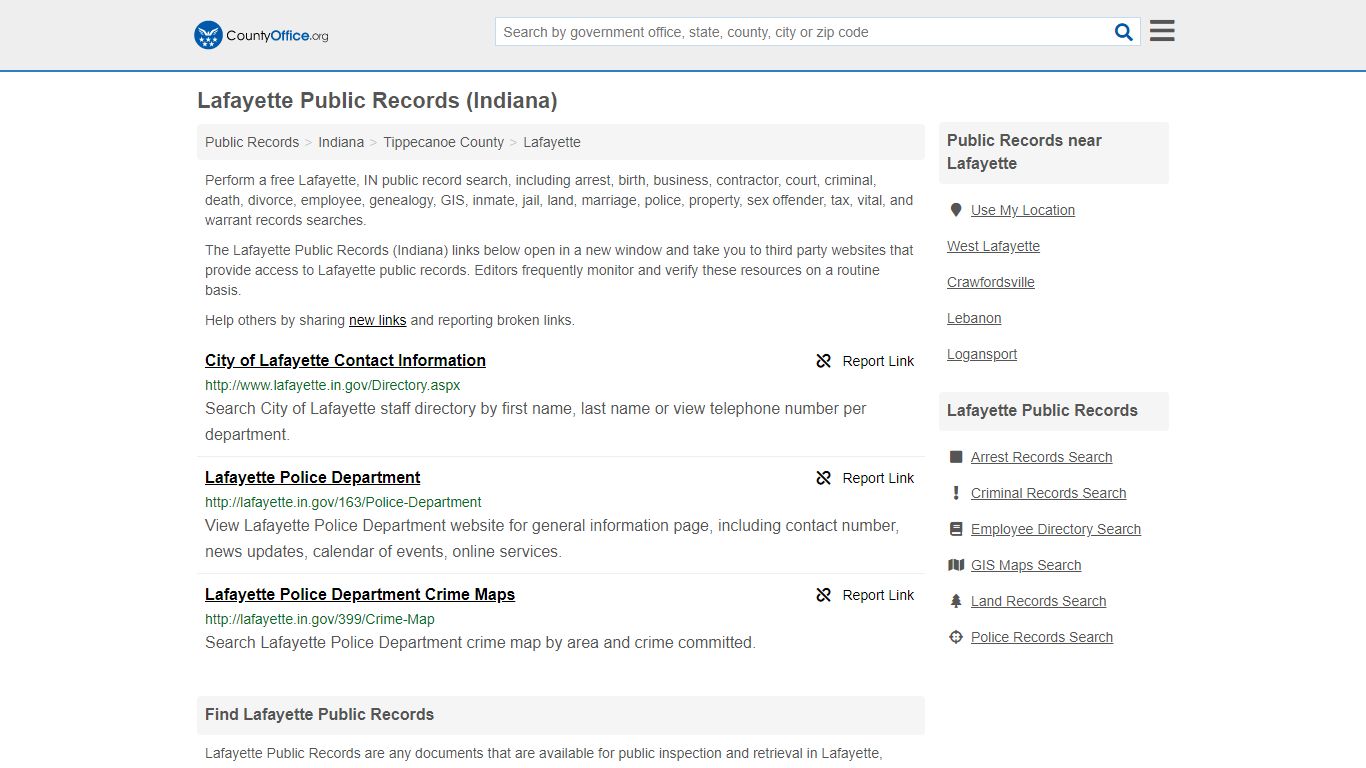Open the 399/Crime-Map URL

(x=320, y=619)
